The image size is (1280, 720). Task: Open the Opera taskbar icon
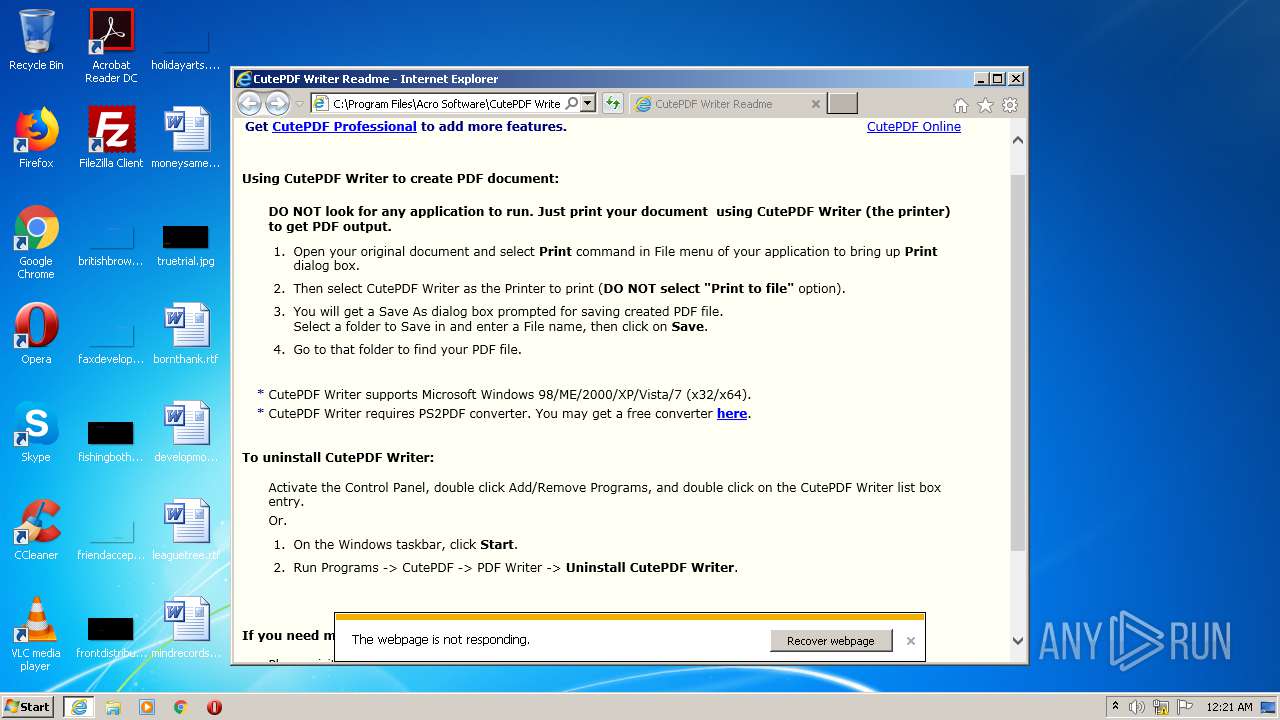(x=214, y=707)
